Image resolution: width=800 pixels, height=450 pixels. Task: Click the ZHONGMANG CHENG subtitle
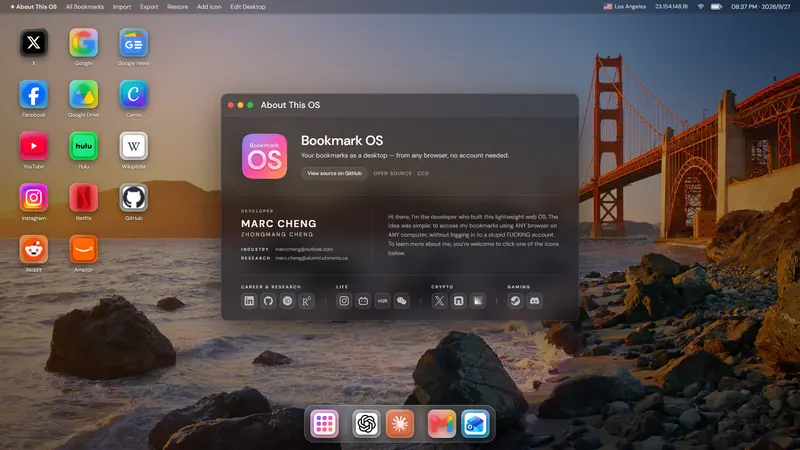click(277, 235)
